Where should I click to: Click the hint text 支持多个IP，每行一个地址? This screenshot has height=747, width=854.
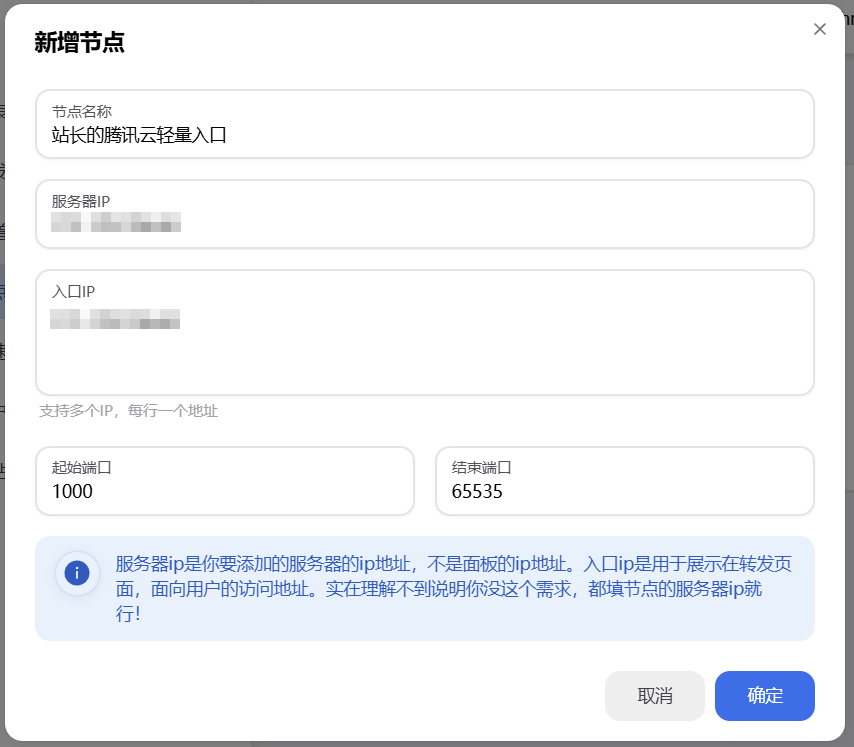[x=128, y=411]
